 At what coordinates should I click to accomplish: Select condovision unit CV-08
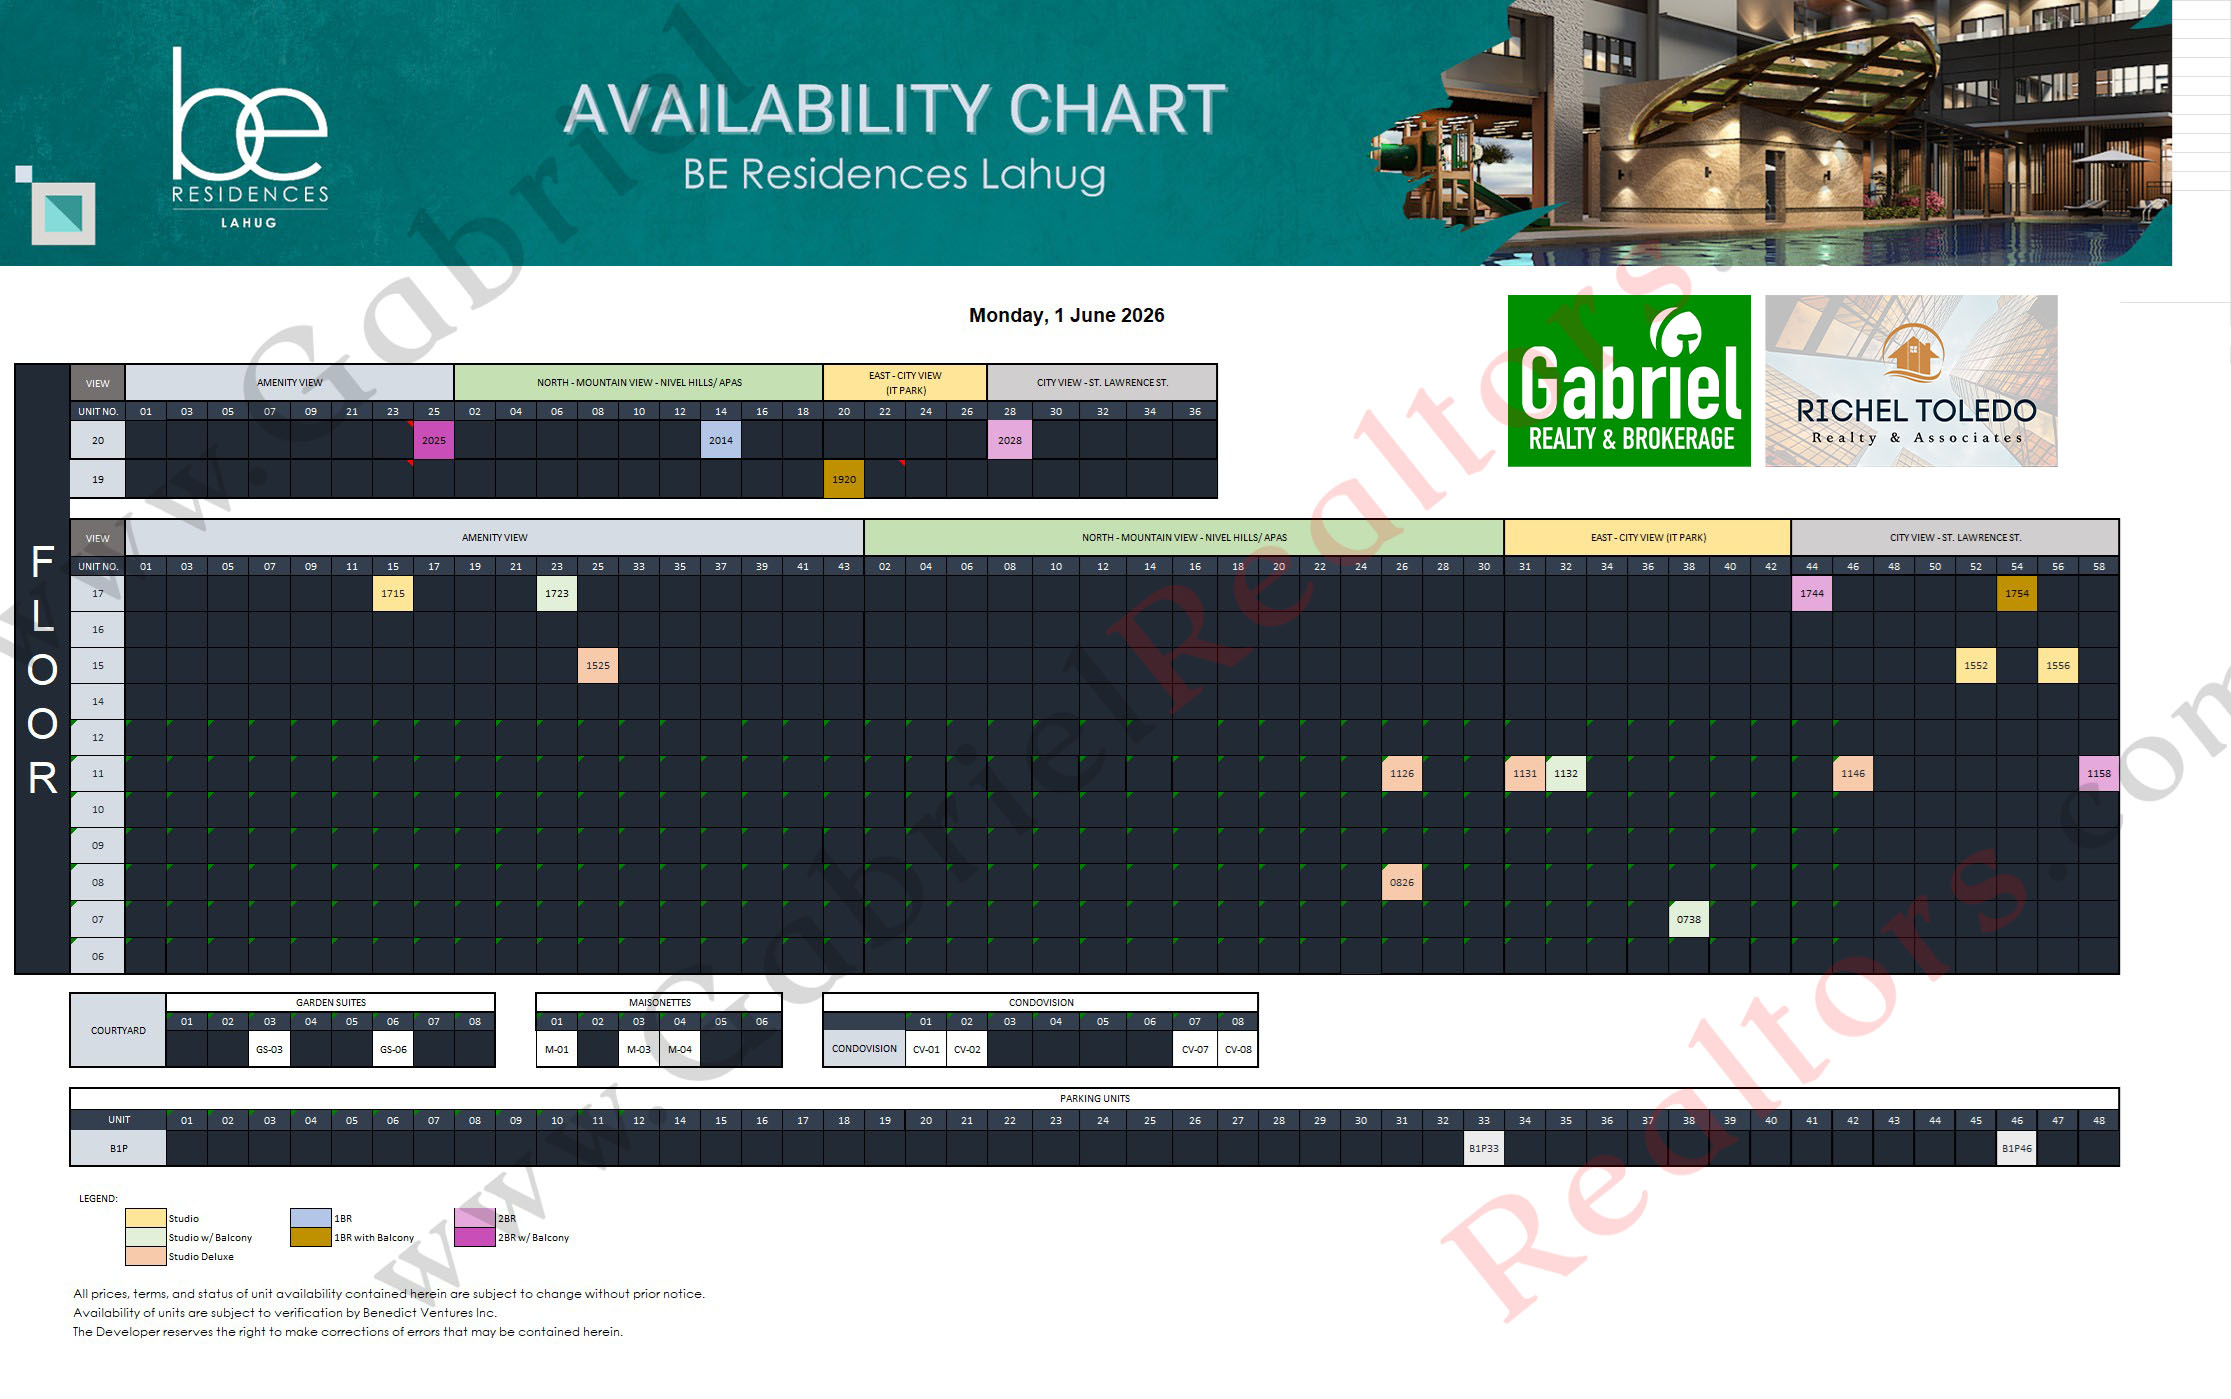tap(1238, 1049)
